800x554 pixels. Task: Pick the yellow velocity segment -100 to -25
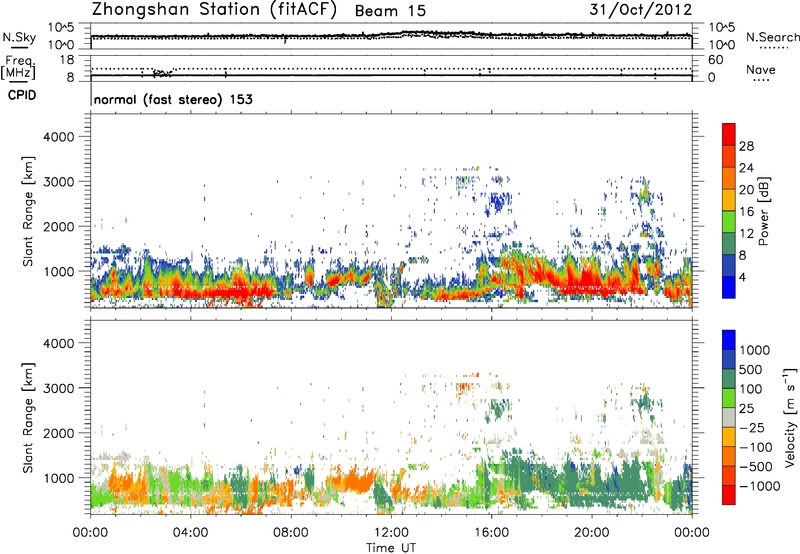[729, 437]
